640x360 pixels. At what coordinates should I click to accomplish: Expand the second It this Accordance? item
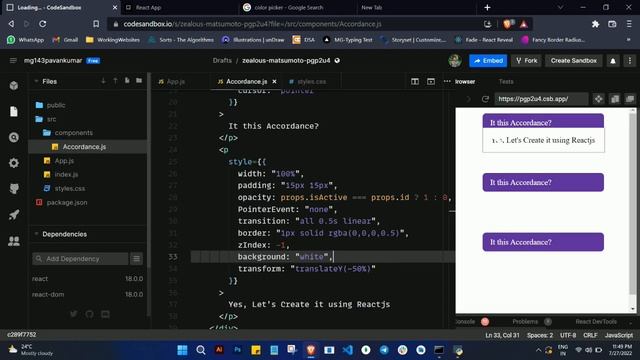click(x=543, y=182)
